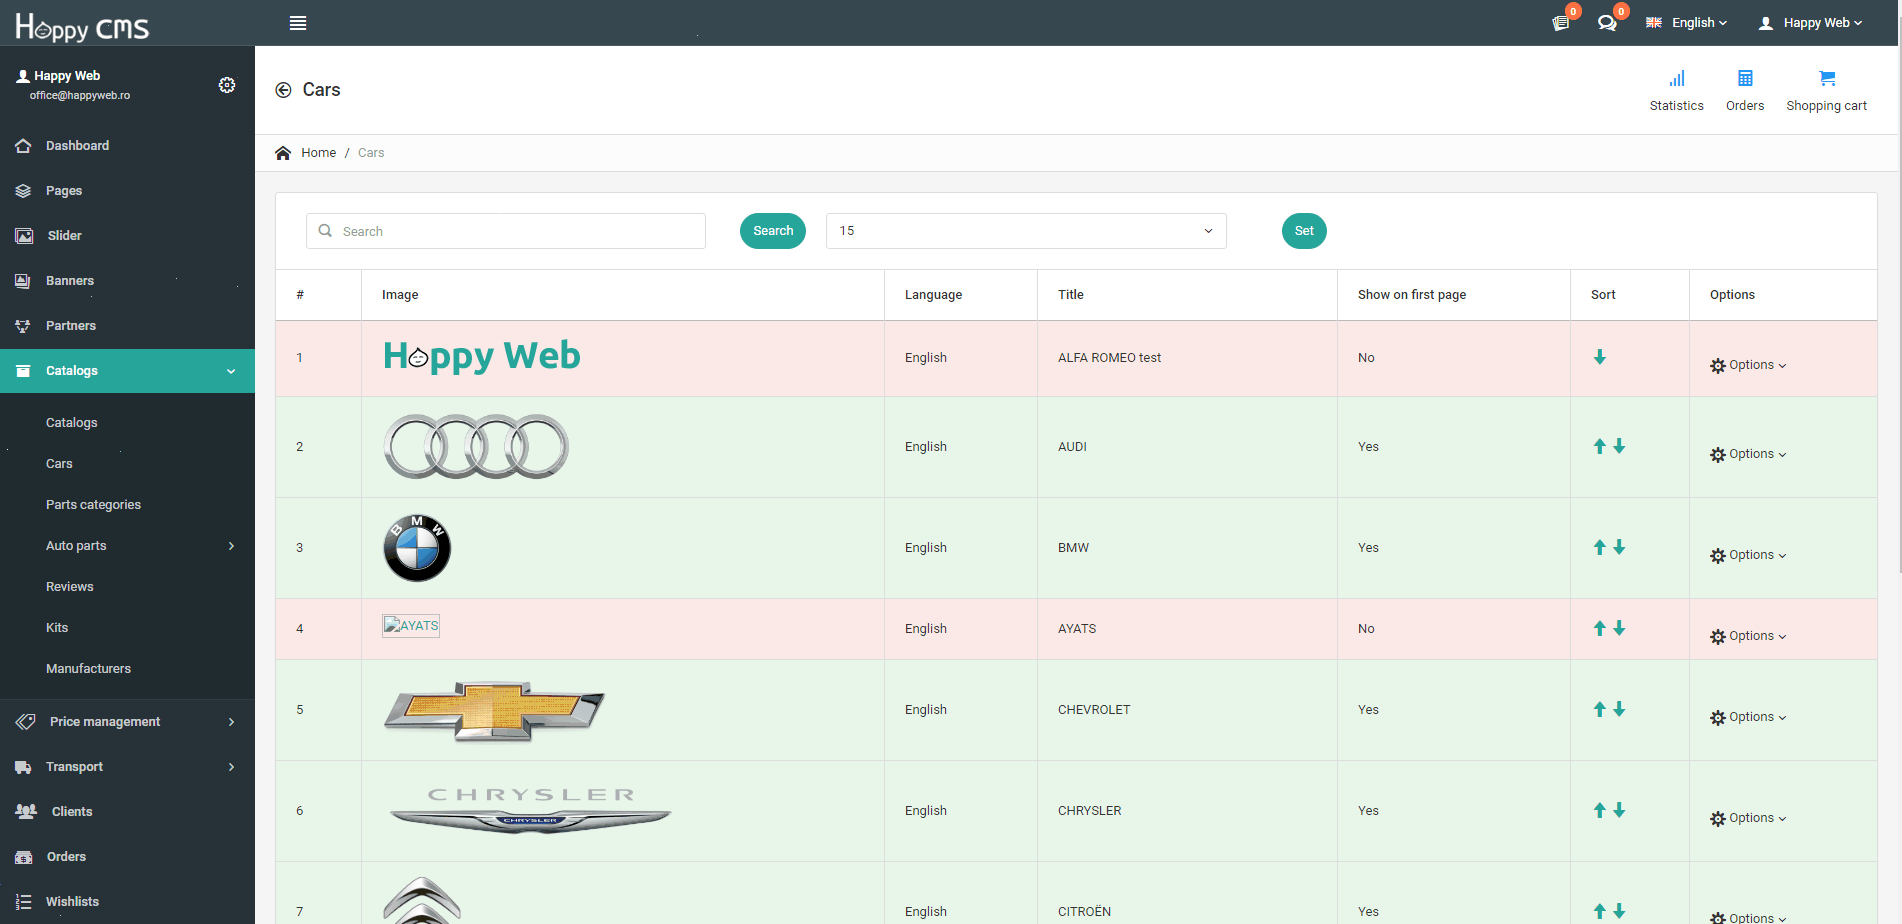This screenshot has height=924, width=1902.
Task: Click the Title column header
Action: coord(1071,295)
